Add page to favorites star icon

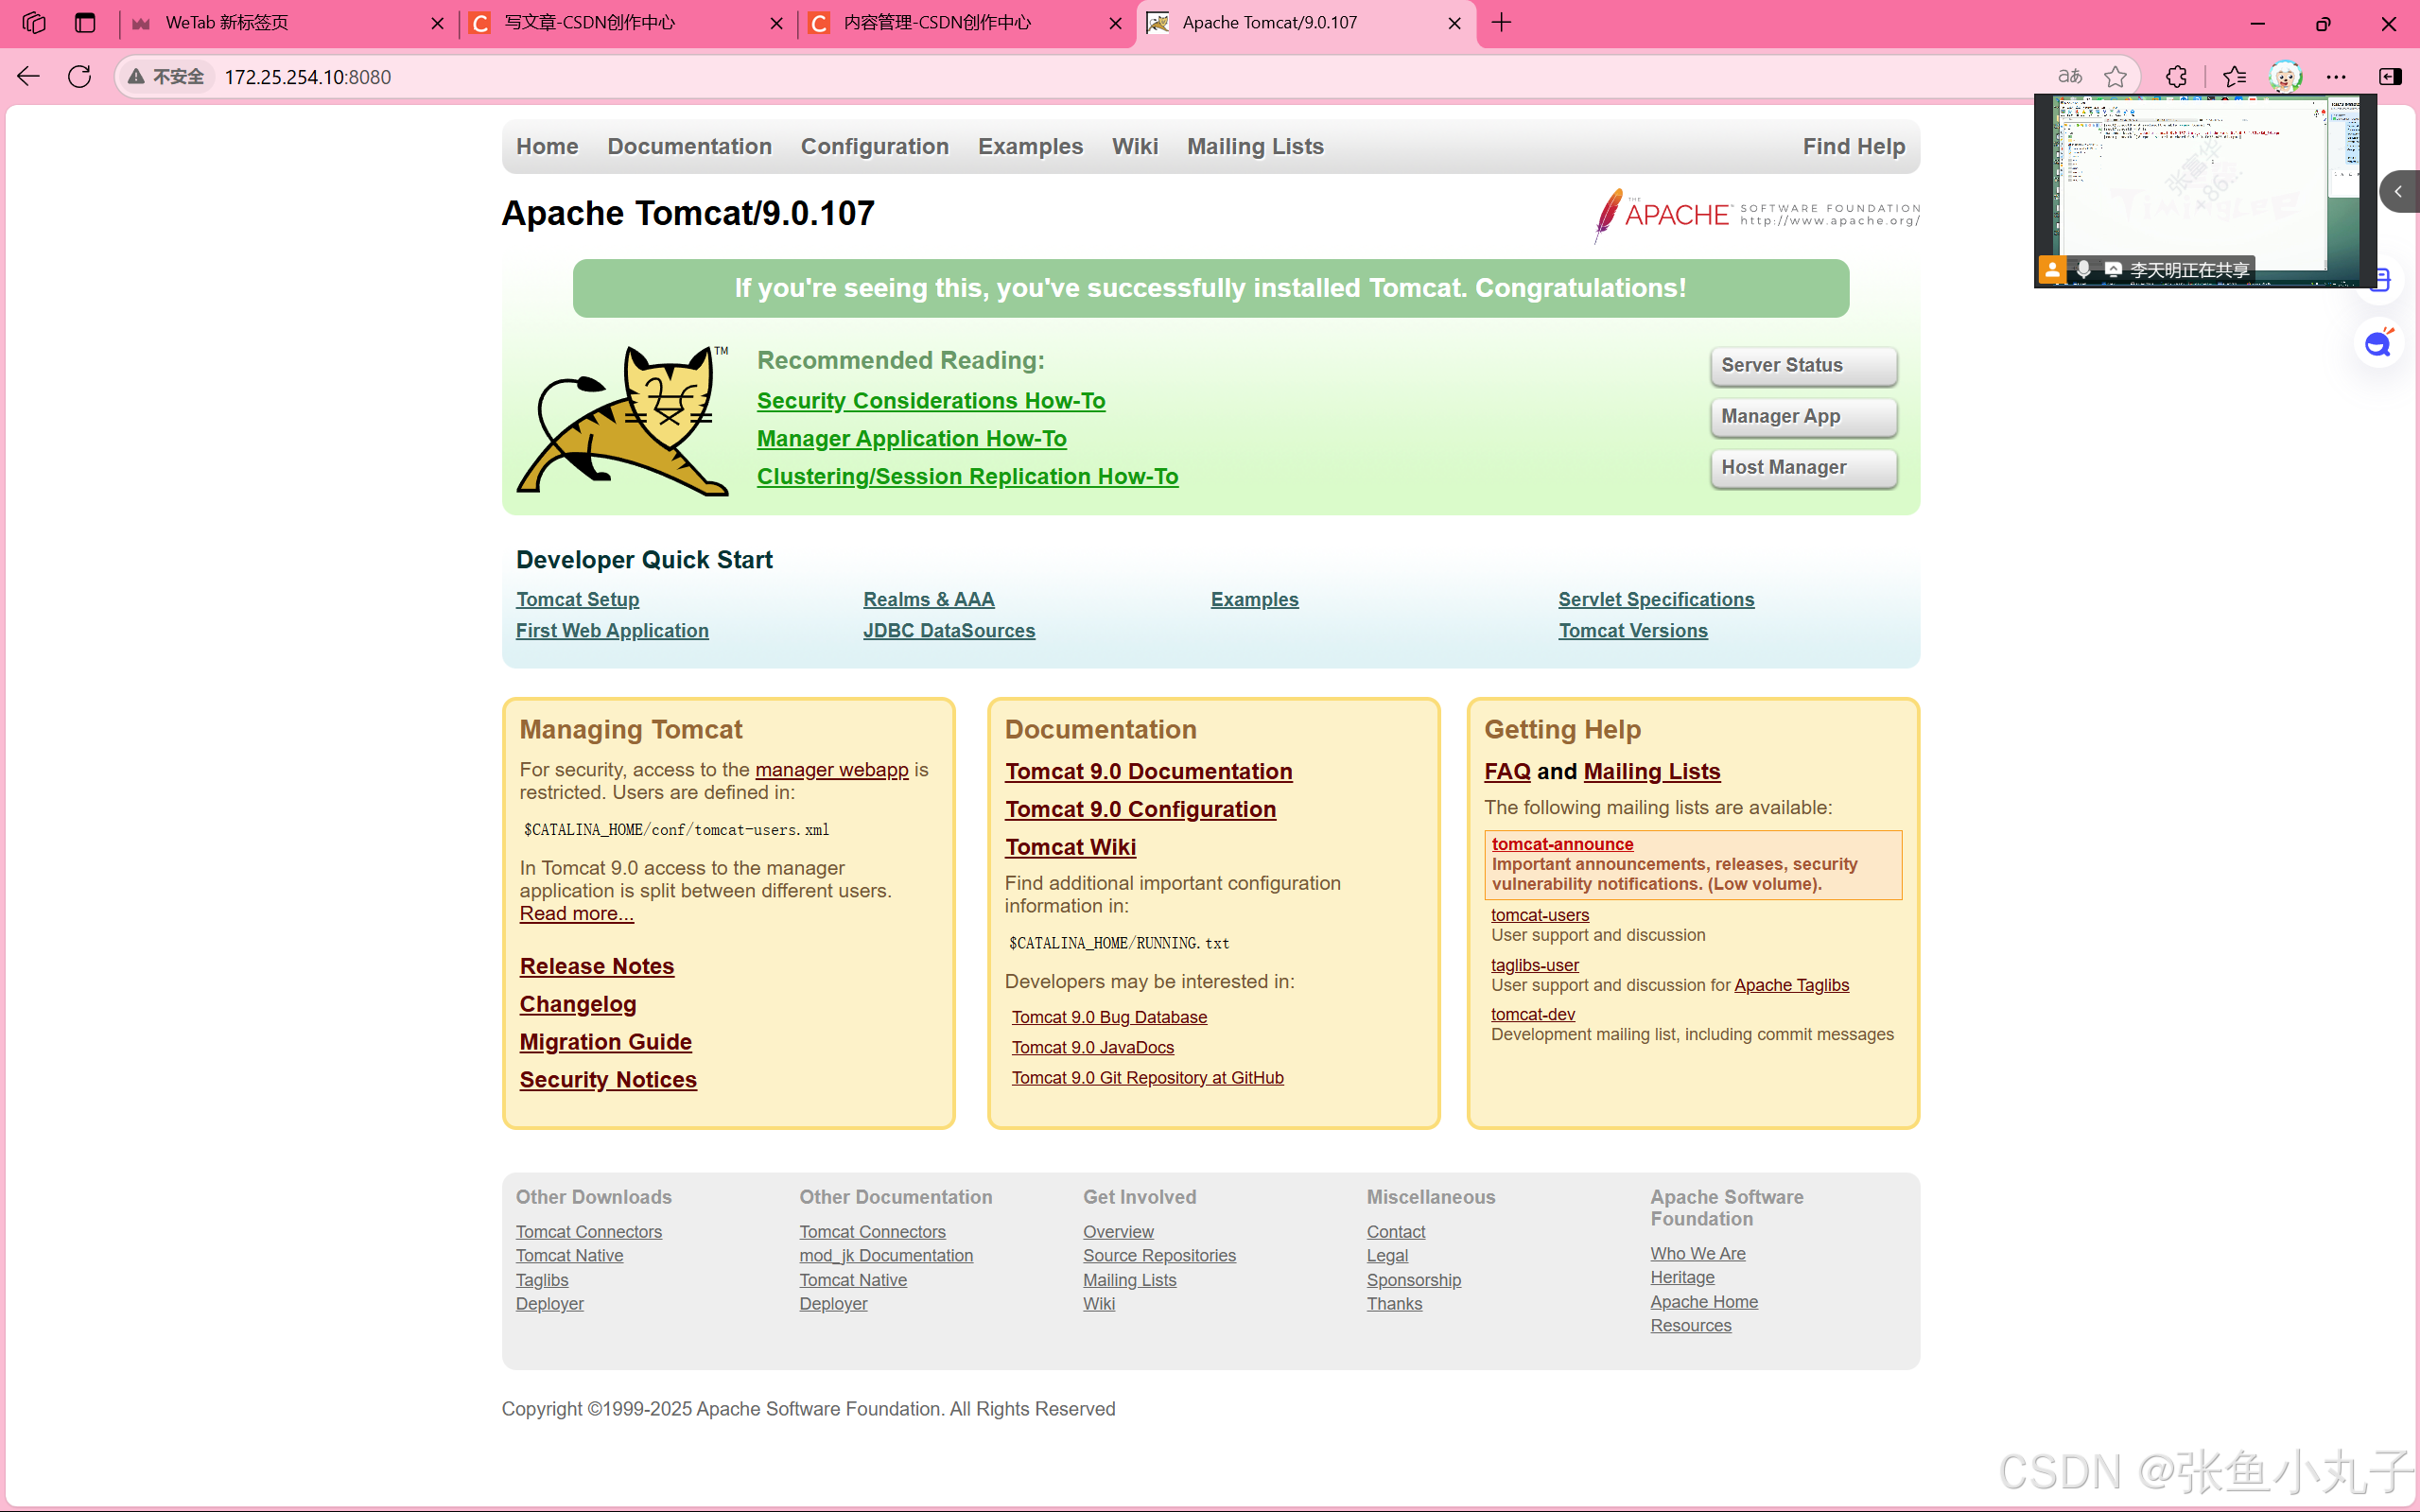pyautogui.click(x=2115, y=77)
